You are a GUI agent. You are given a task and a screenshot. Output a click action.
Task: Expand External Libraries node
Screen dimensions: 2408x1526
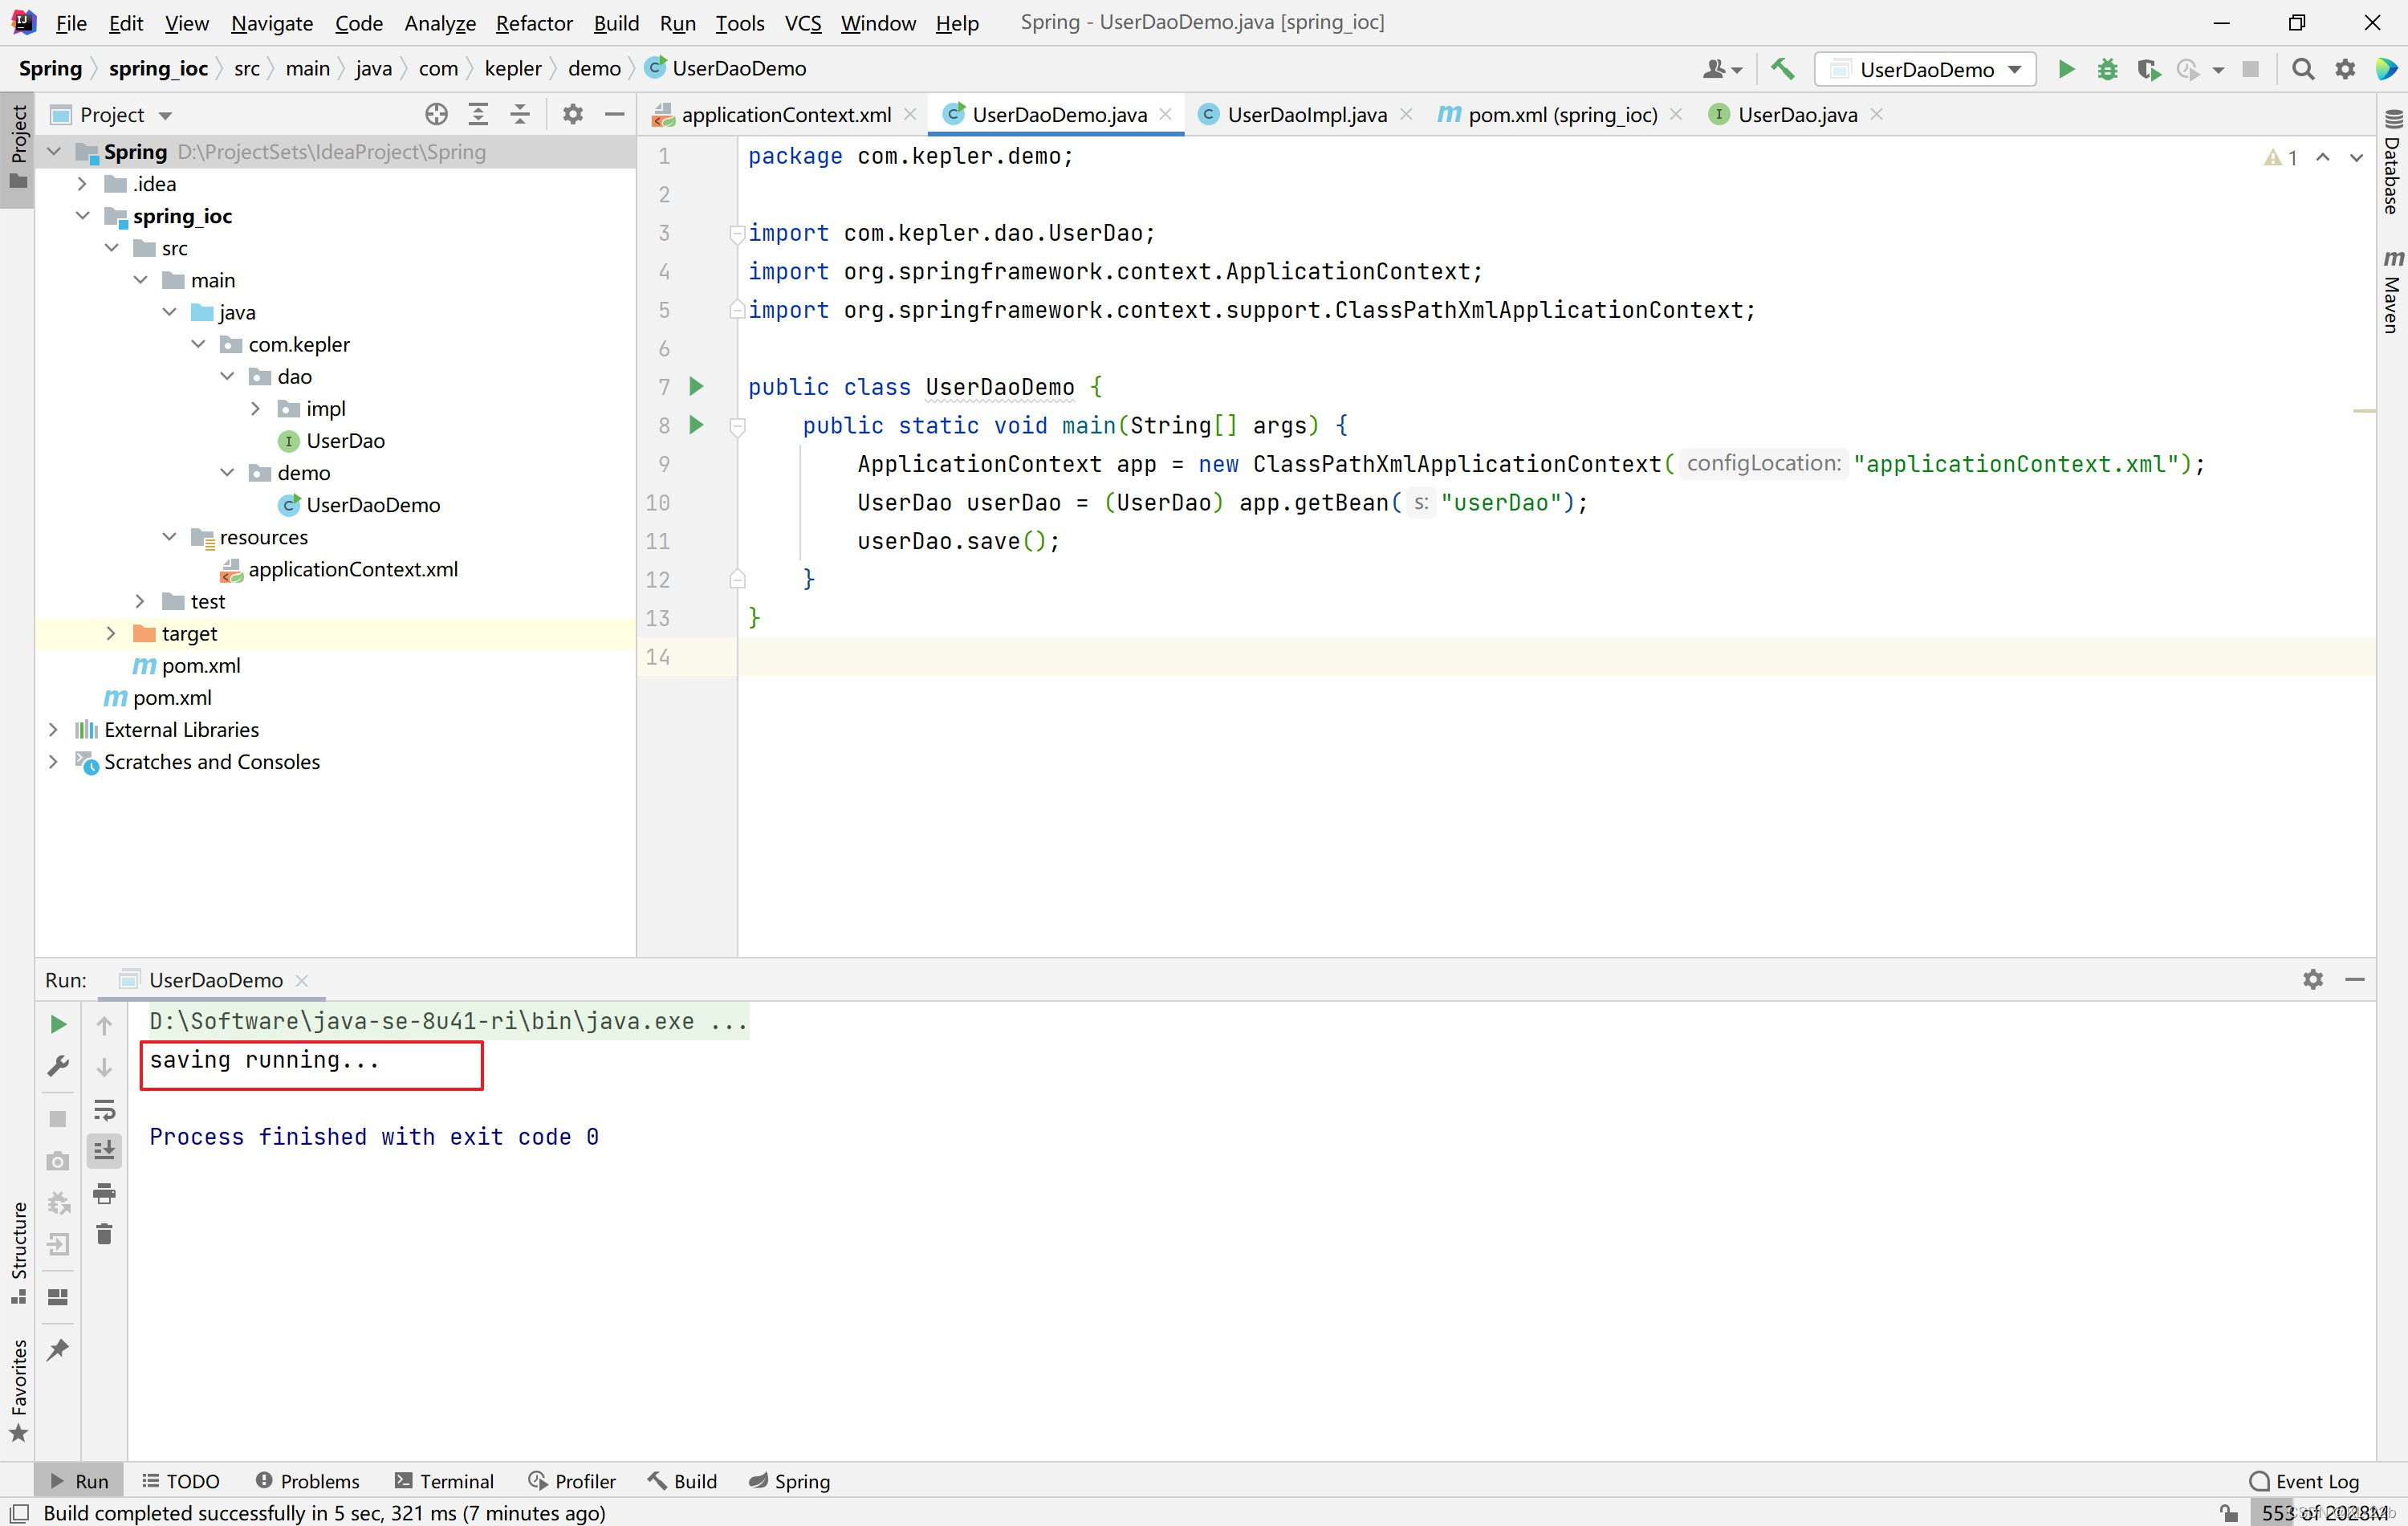click(53, 730)
